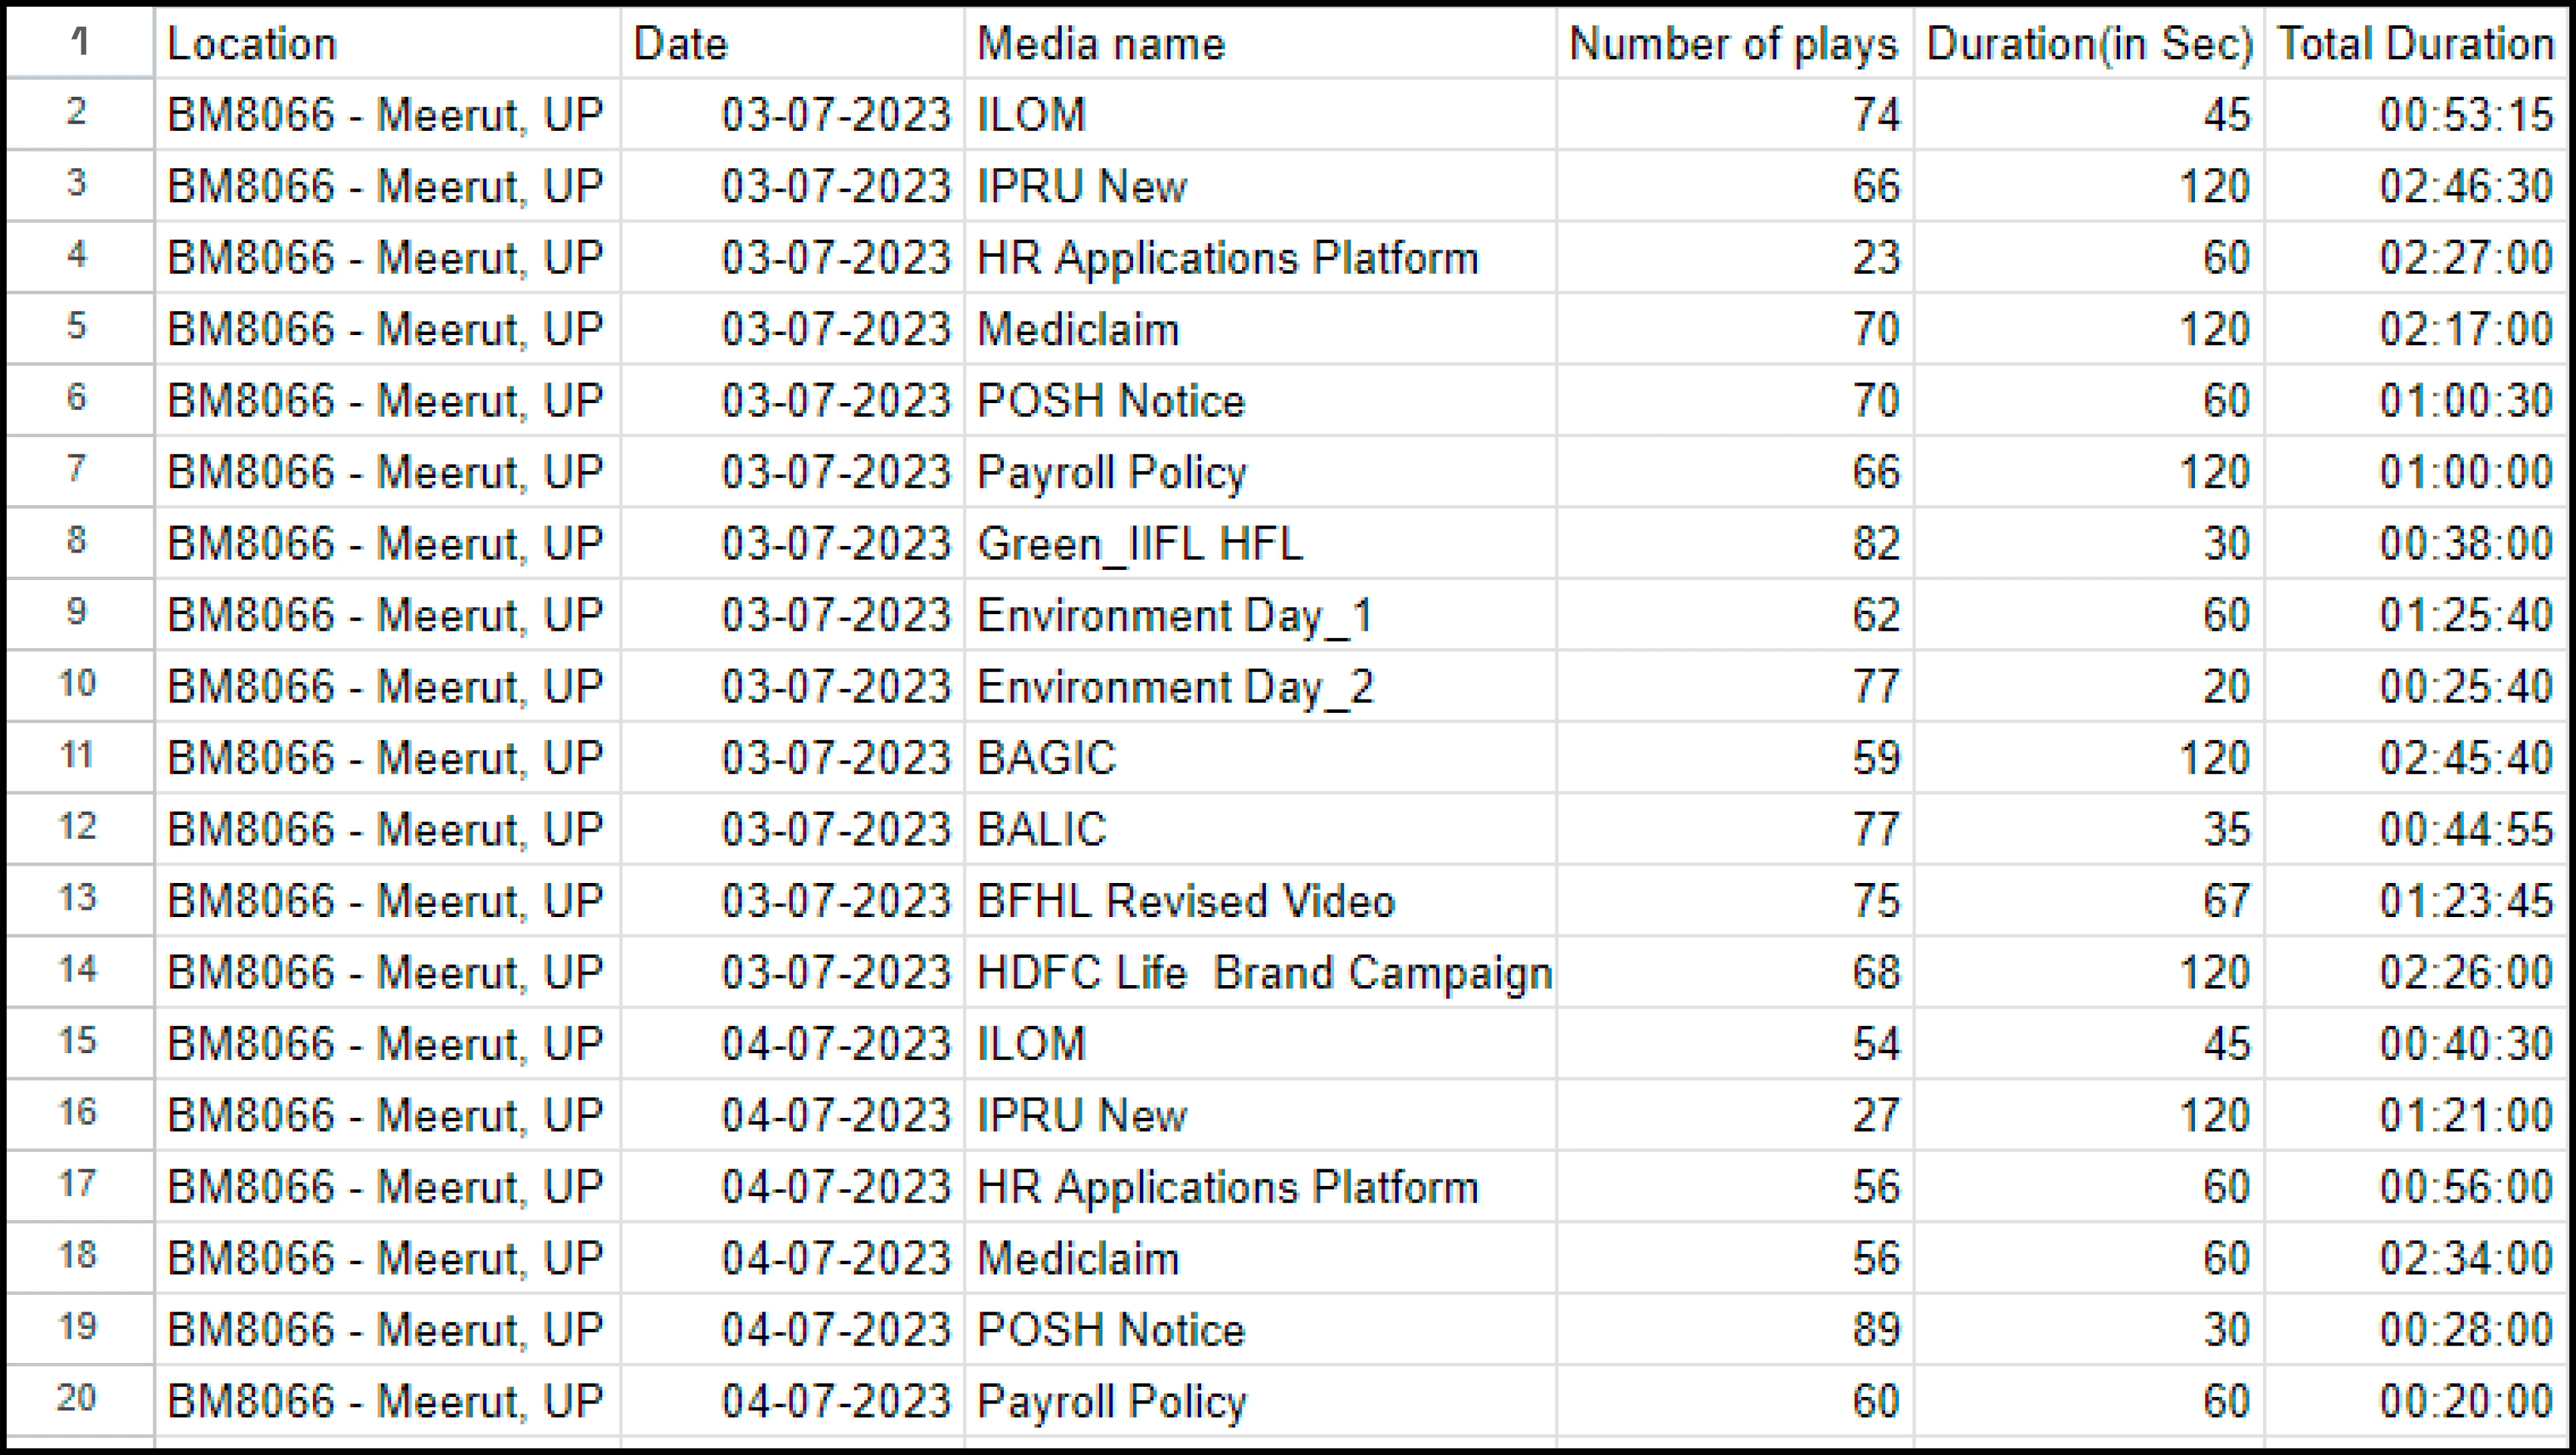The height and width of the screenshot is (1455, 2576).
Task: Click ILOM media name in row 2
Action: tap(1260, 114)
